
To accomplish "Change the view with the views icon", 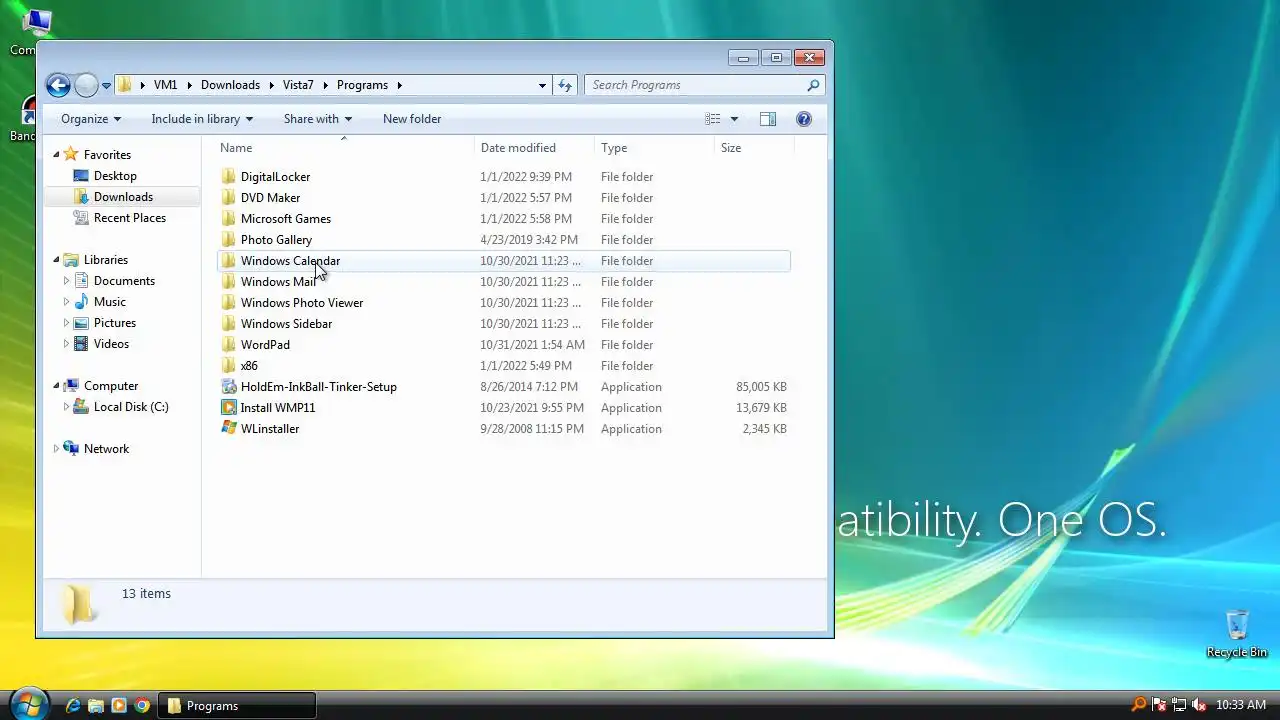I will 713,119.
